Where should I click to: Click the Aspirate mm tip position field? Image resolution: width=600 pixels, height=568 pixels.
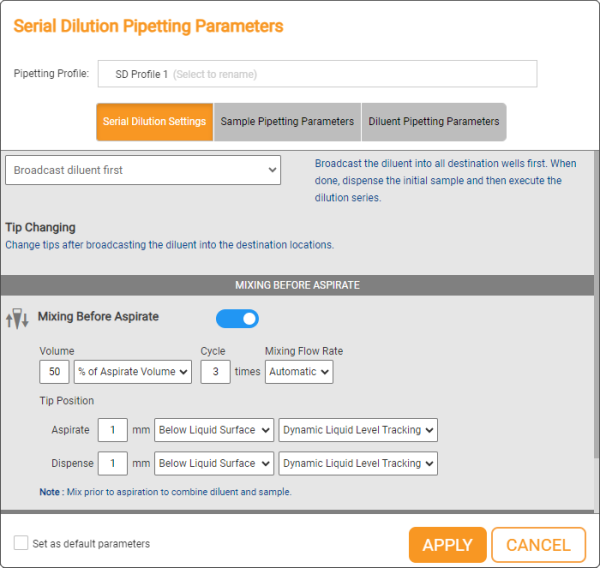point(112,430)
